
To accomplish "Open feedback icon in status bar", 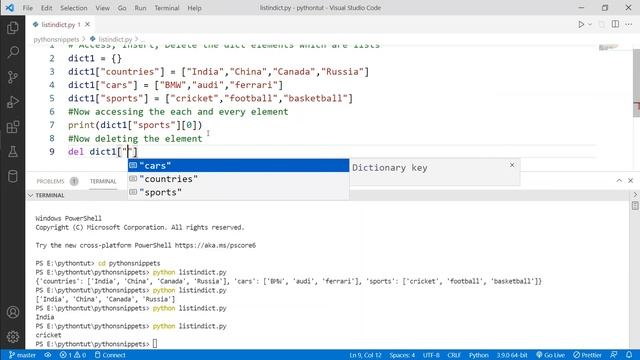I will pos(614,355).
